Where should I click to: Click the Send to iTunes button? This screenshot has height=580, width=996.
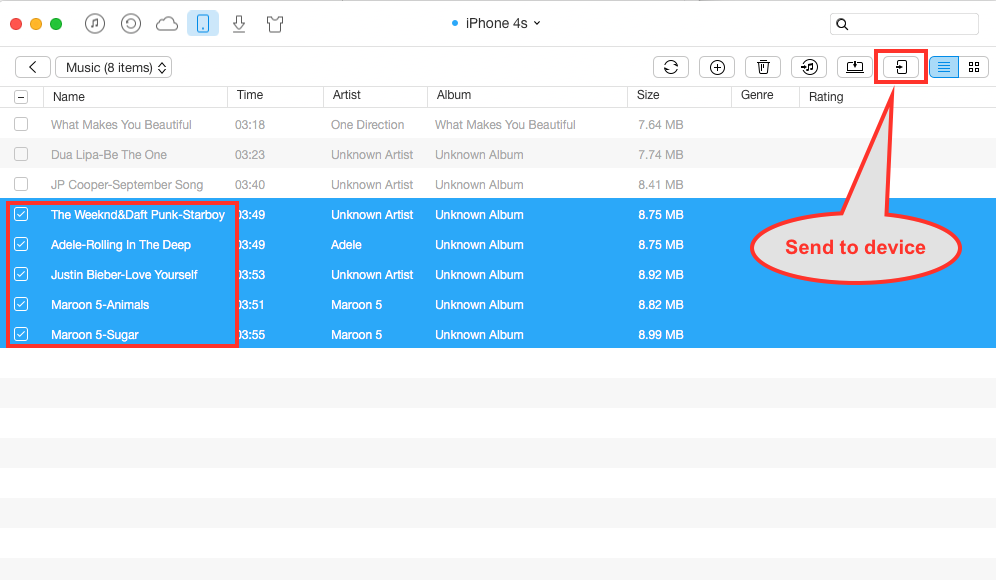pos(809,67)
